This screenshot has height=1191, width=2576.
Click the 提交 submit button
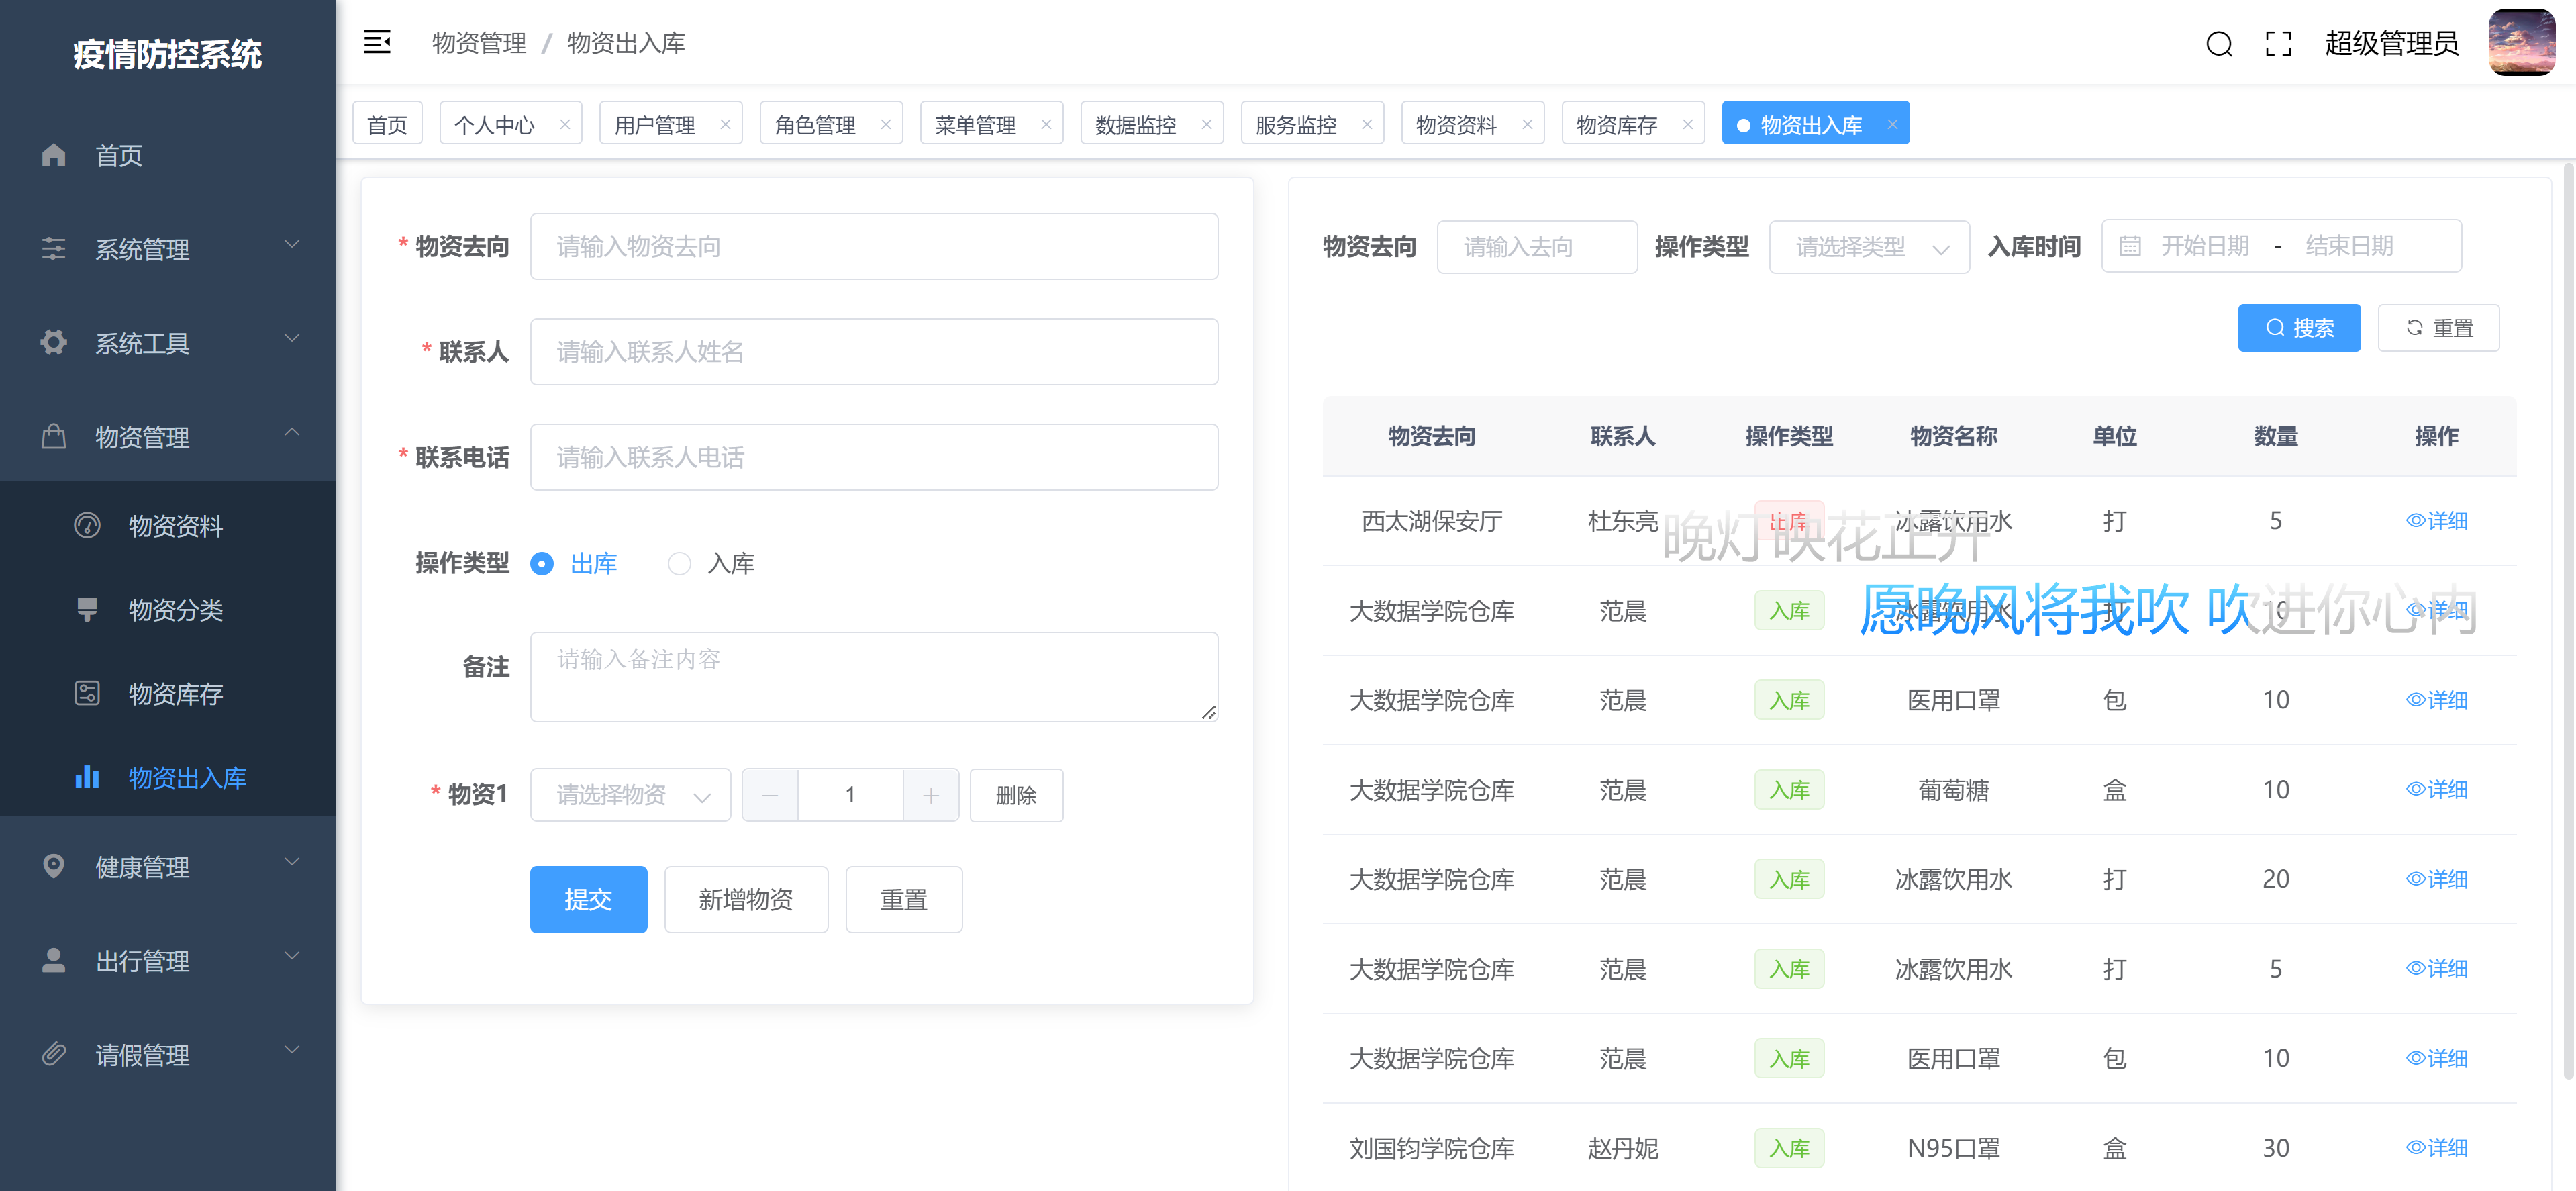tap(588, 899)
